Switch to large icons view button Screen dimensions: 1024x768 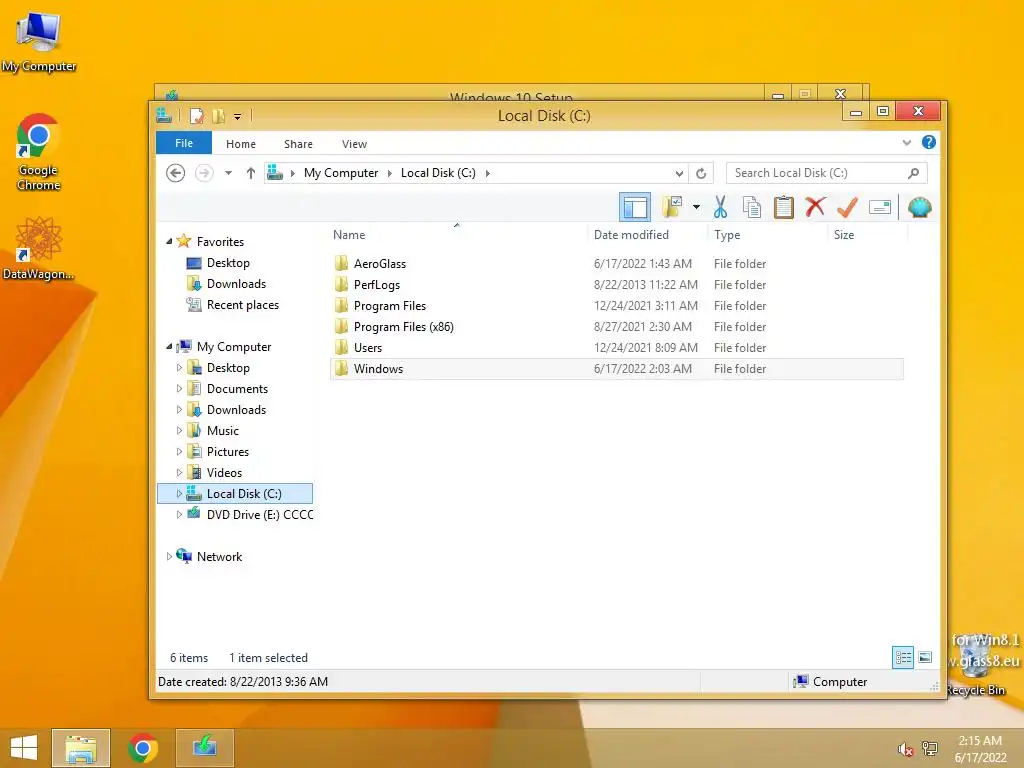pos(925,658)
